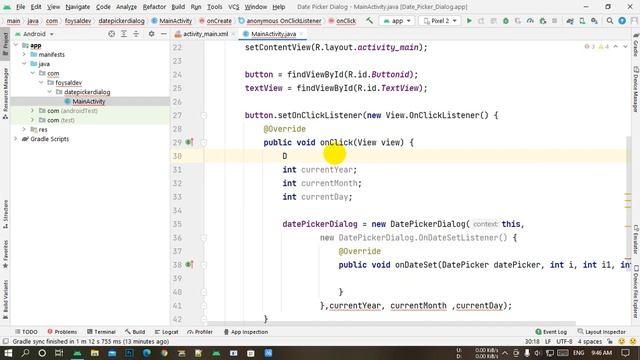
Task: Collapse the foysaldev package node
Action: 41,82
